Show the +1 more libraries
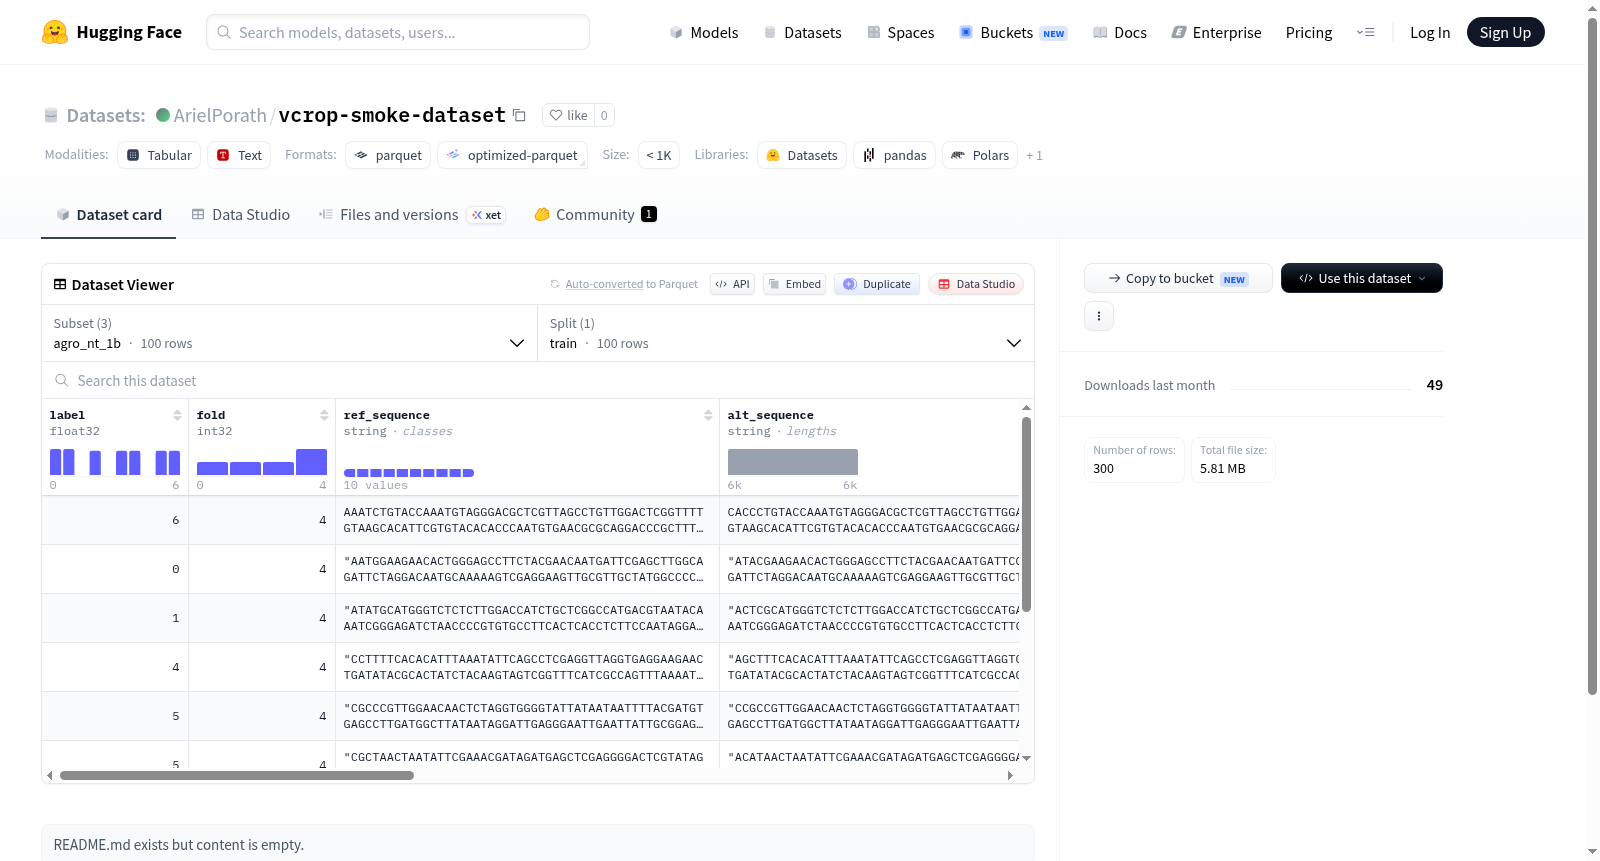The image size is (1600, 861). (1034, 156)
